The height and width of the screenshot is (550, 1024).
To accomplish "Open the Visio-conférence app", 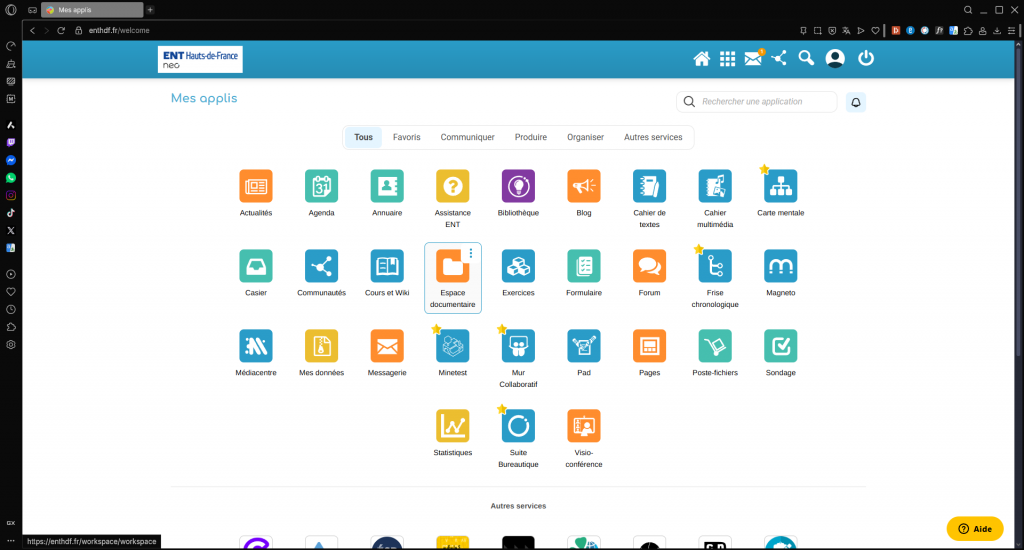I will (x=583, y=426).
